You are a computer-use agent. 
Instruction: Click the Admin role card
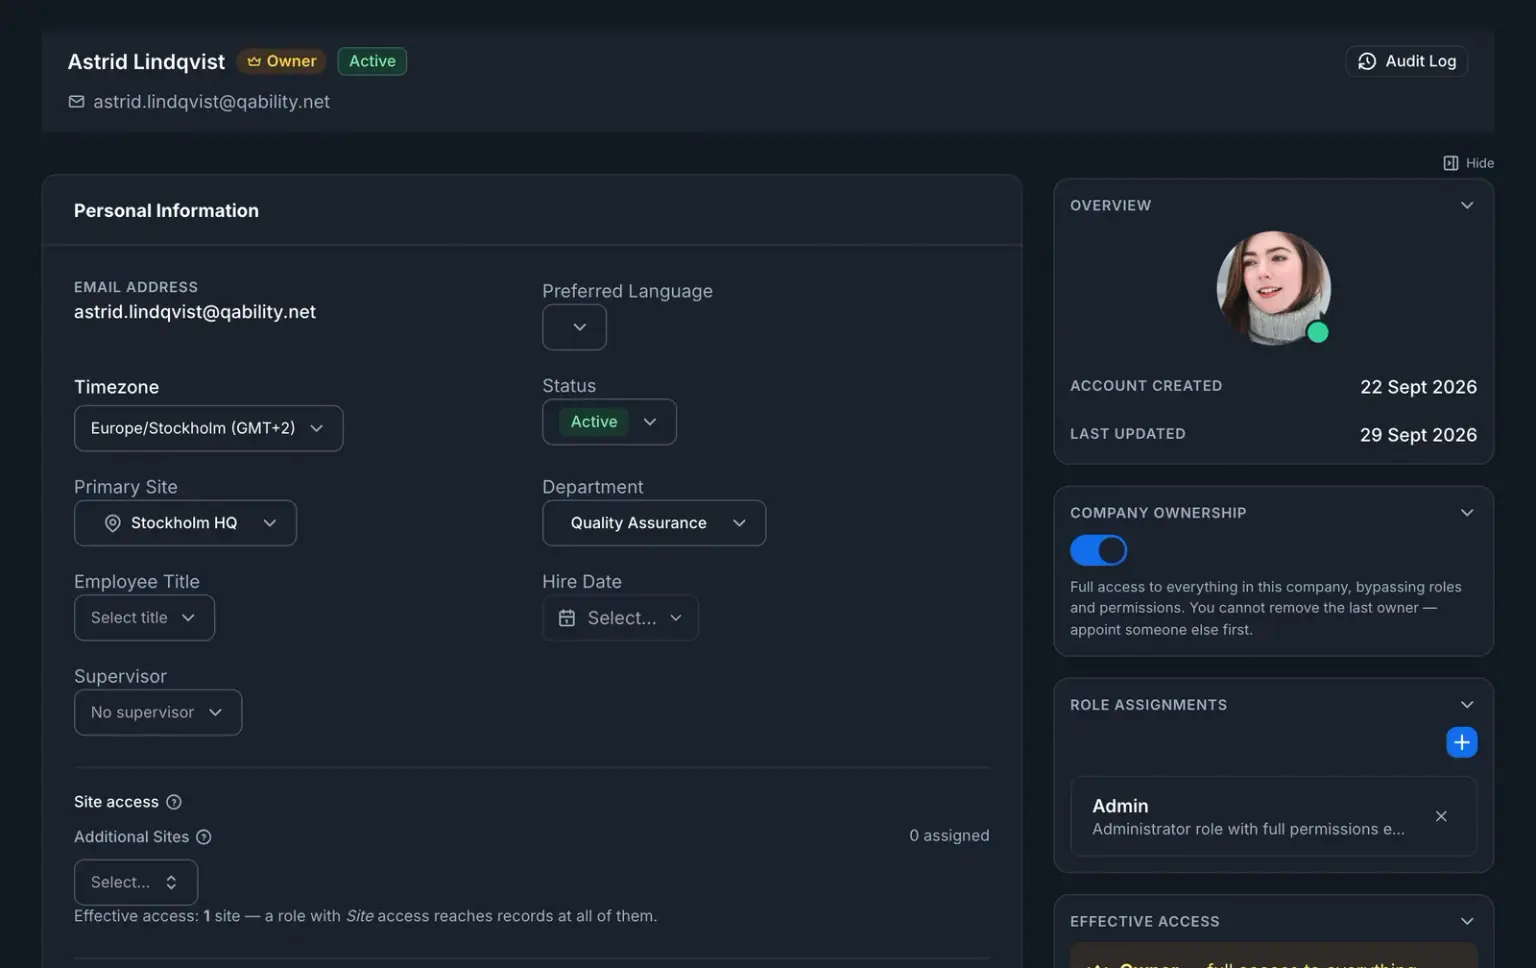pyautogui.click(x=1273, y=817)
